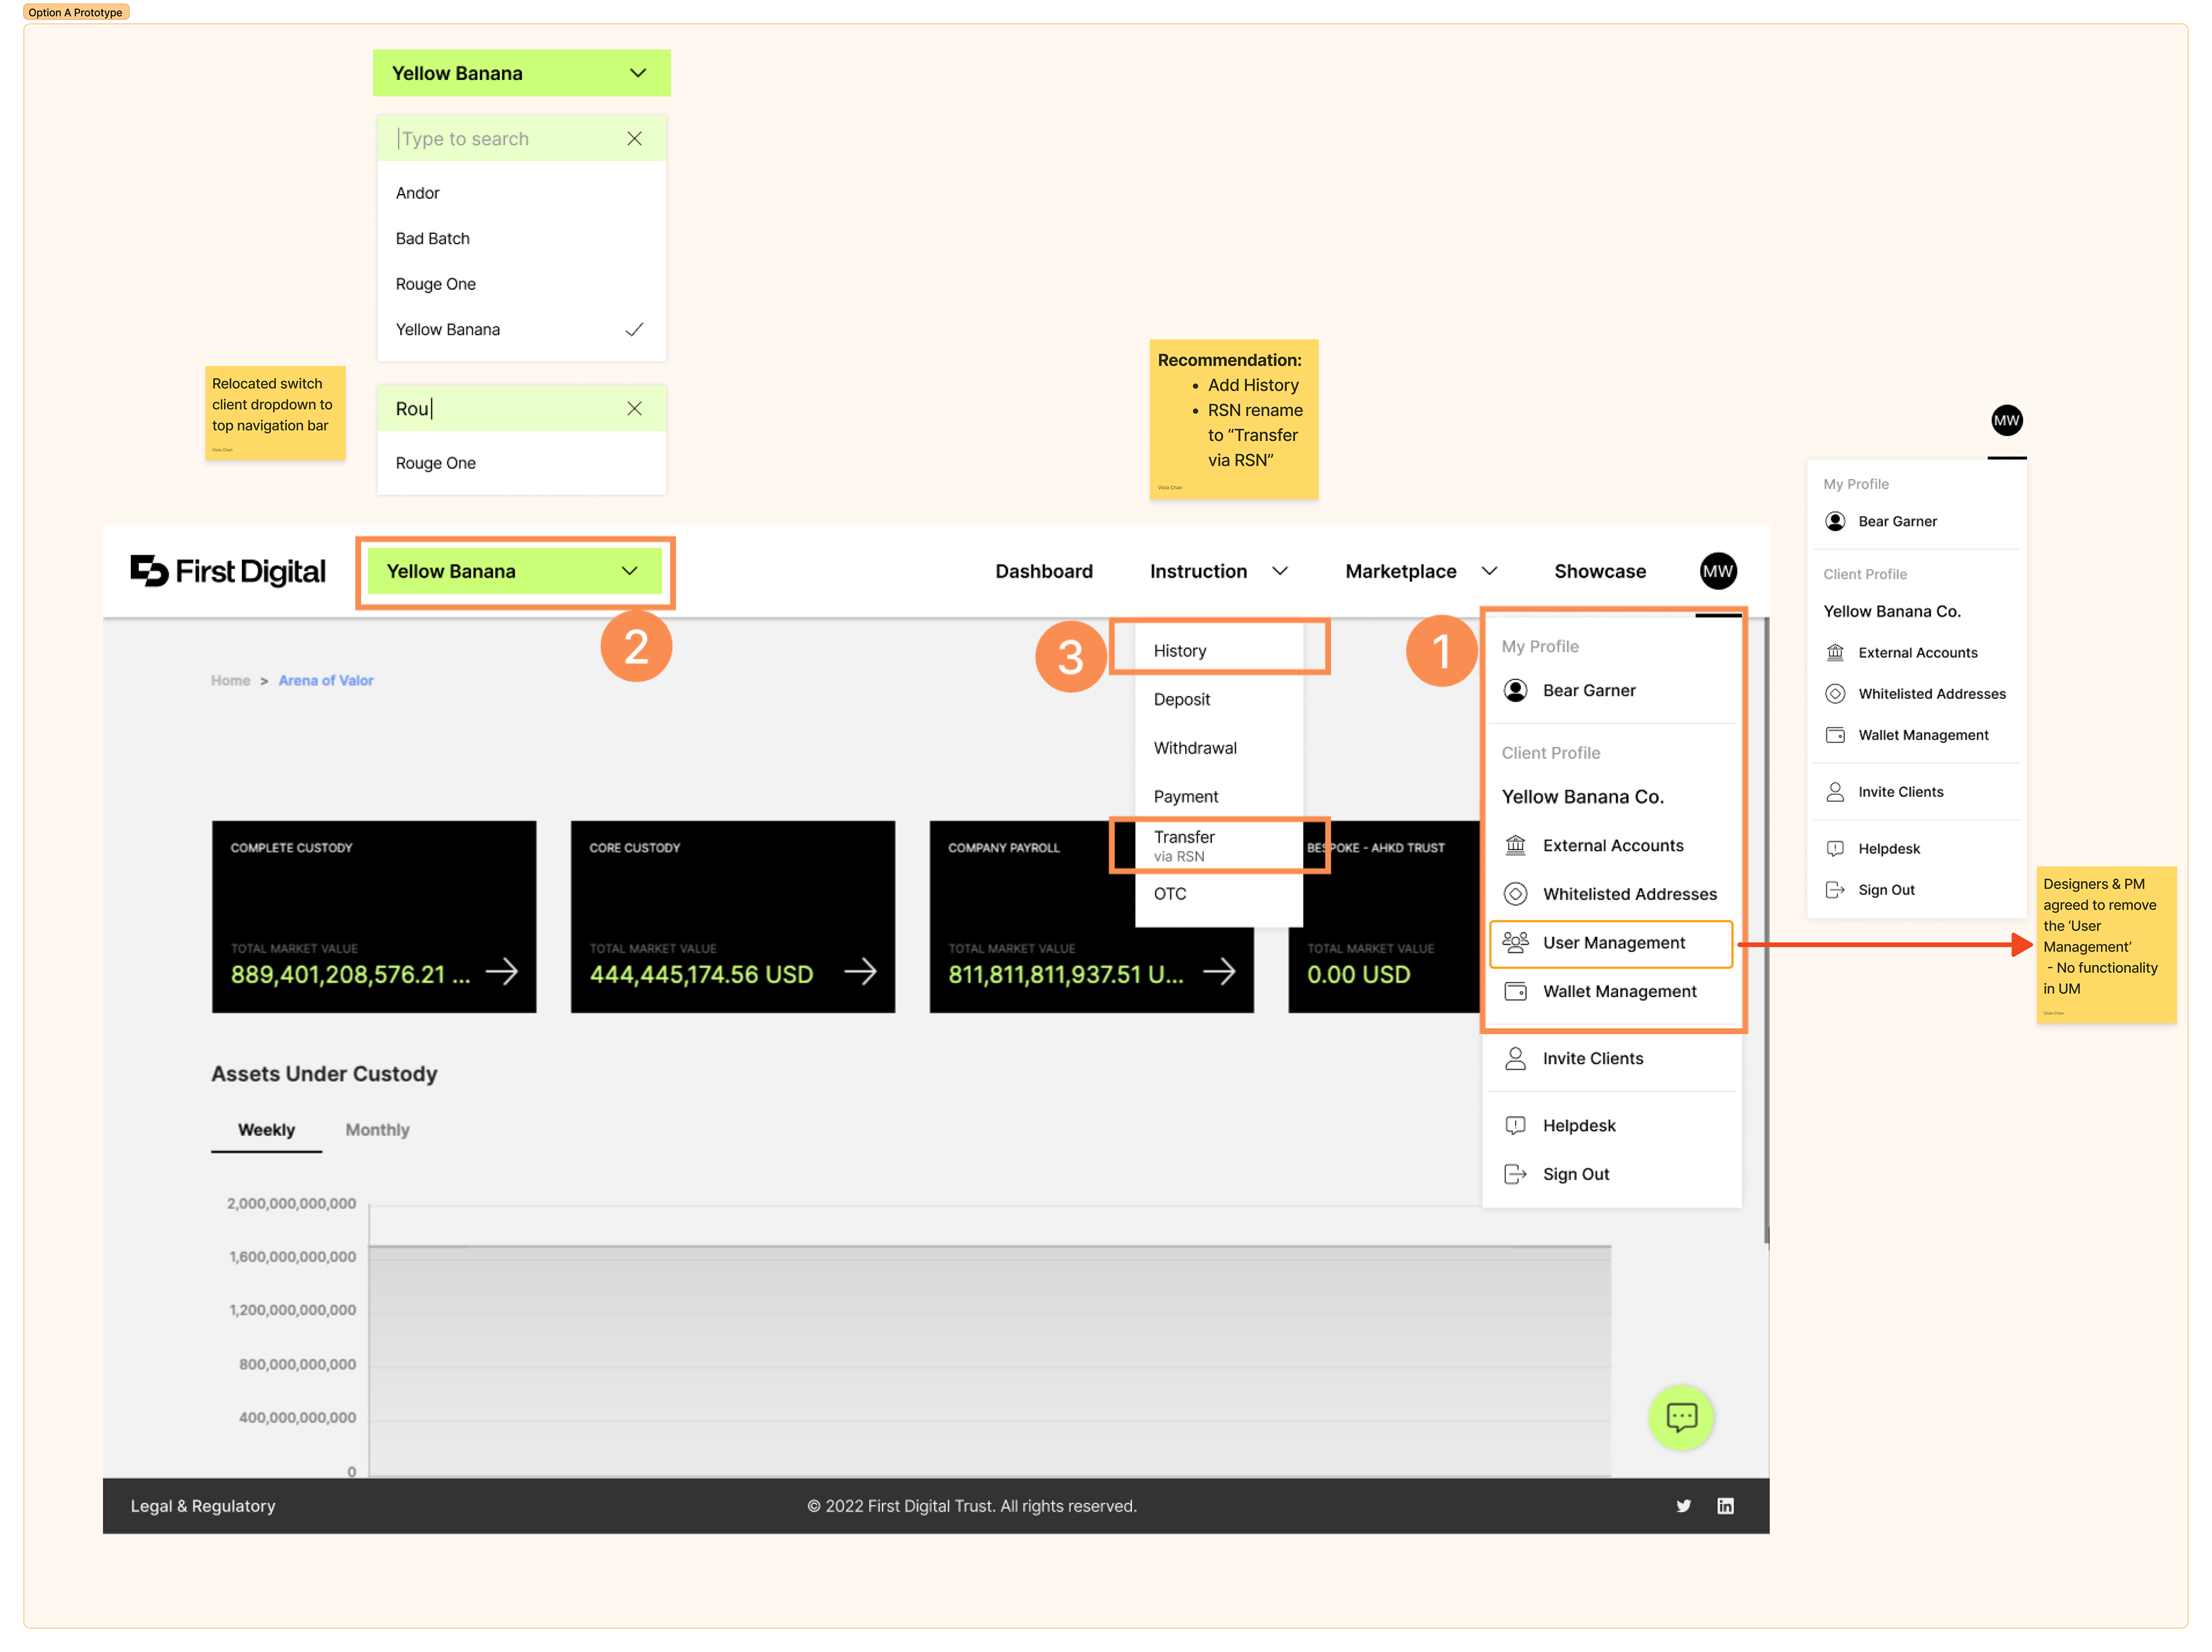Choose Payment from Instruction menu

(x=1218, y=797)
